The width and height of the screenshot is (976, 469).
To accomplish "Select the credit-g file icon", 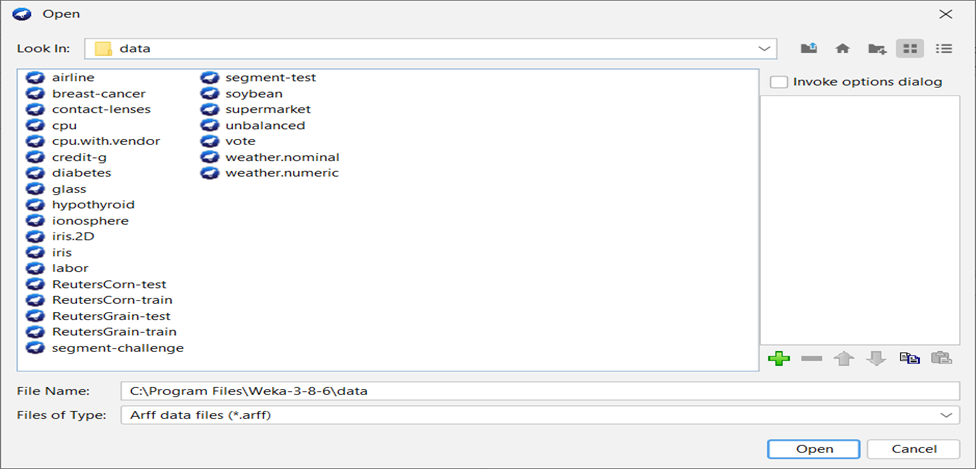I will pyautogui.click(x=35, y=157).
